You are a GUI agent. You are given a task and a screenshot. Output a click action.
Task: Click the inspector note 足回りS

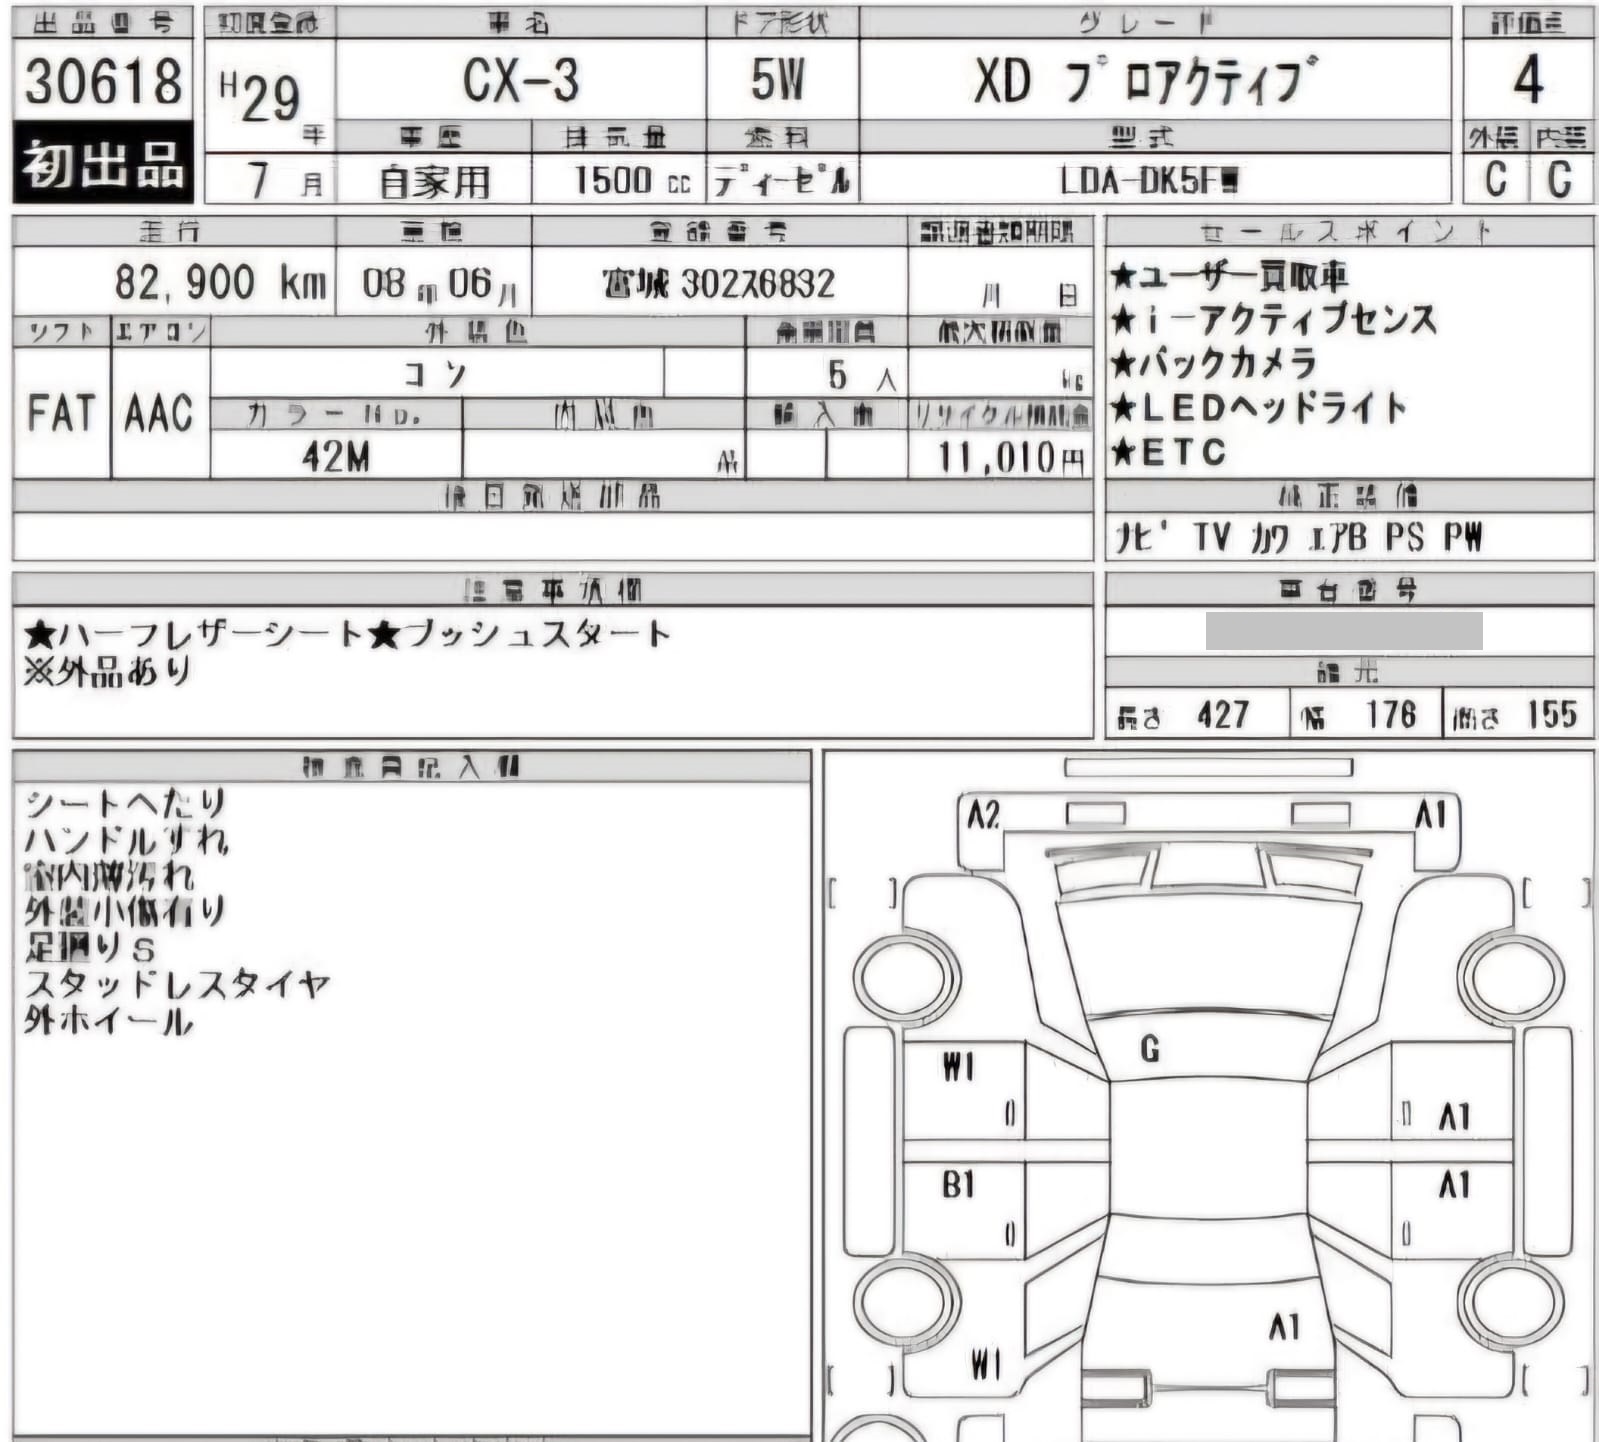[90, 946]
